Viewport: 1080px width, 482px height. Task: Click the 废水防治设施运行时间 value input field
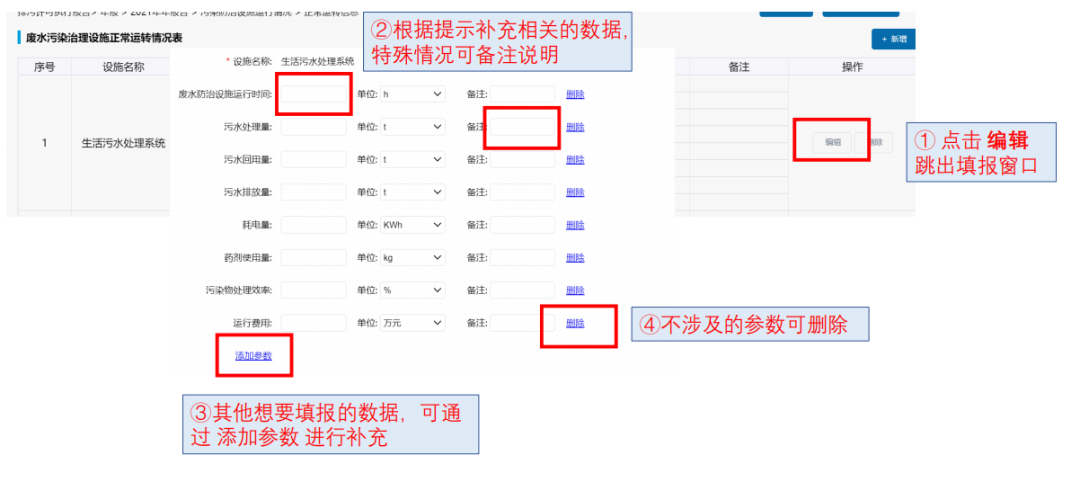click(x=313, y=94)
